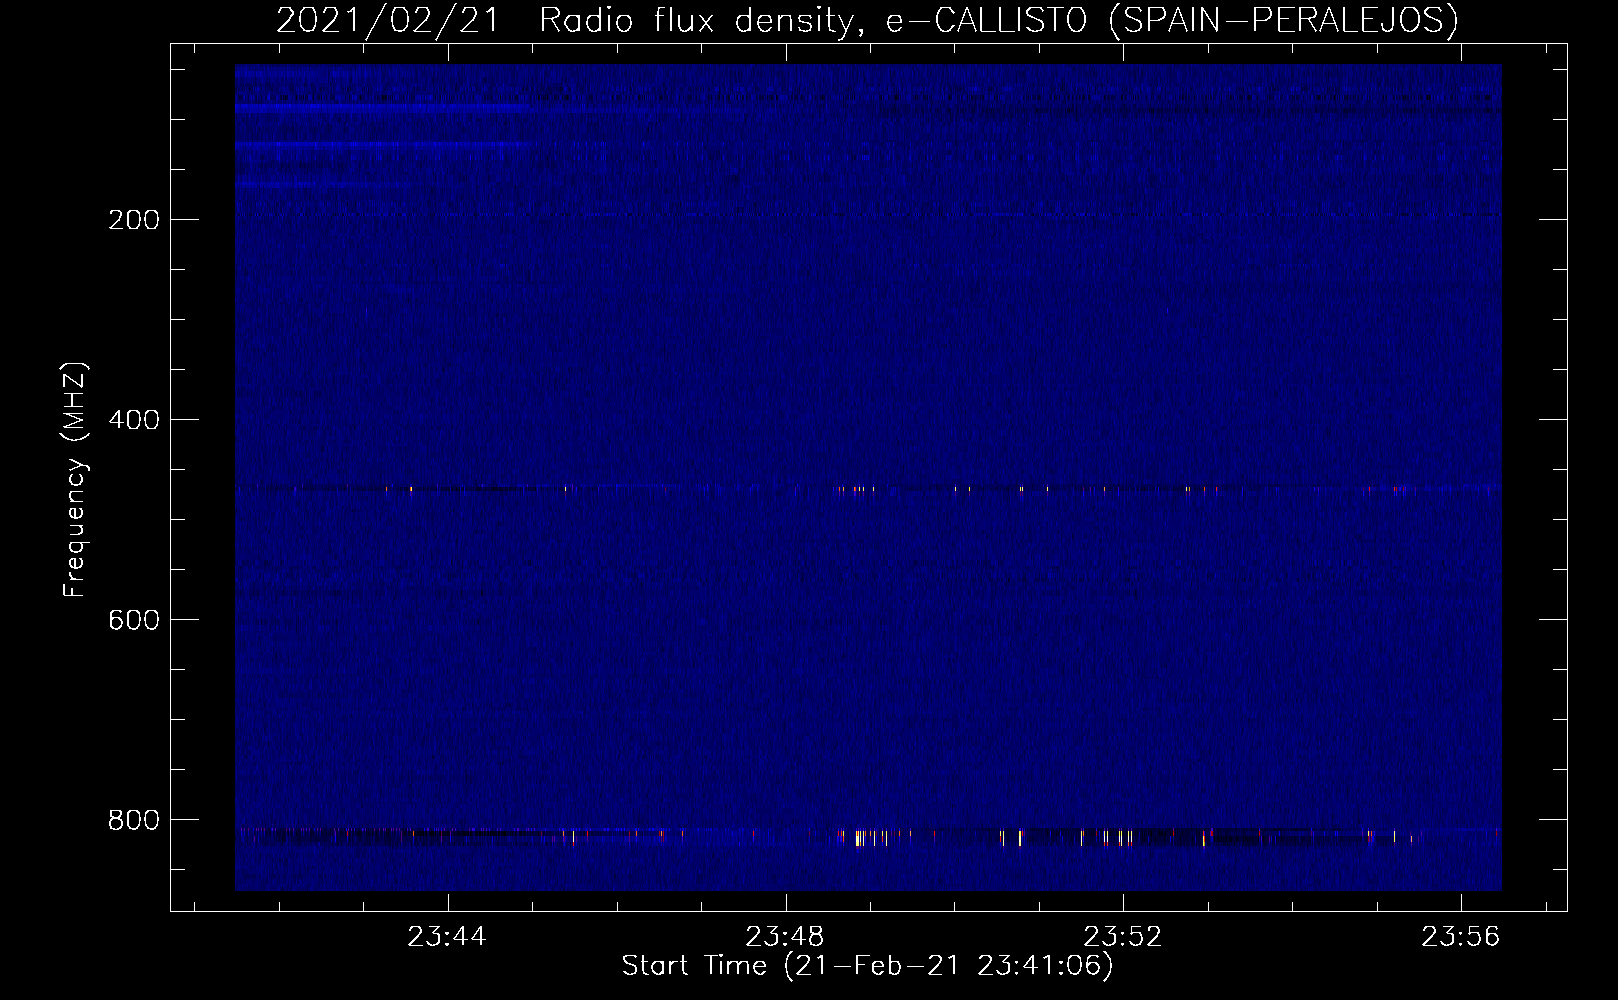
Task: Click the 'Frequency (MHZ)' axis label
Action: (75, 479)
